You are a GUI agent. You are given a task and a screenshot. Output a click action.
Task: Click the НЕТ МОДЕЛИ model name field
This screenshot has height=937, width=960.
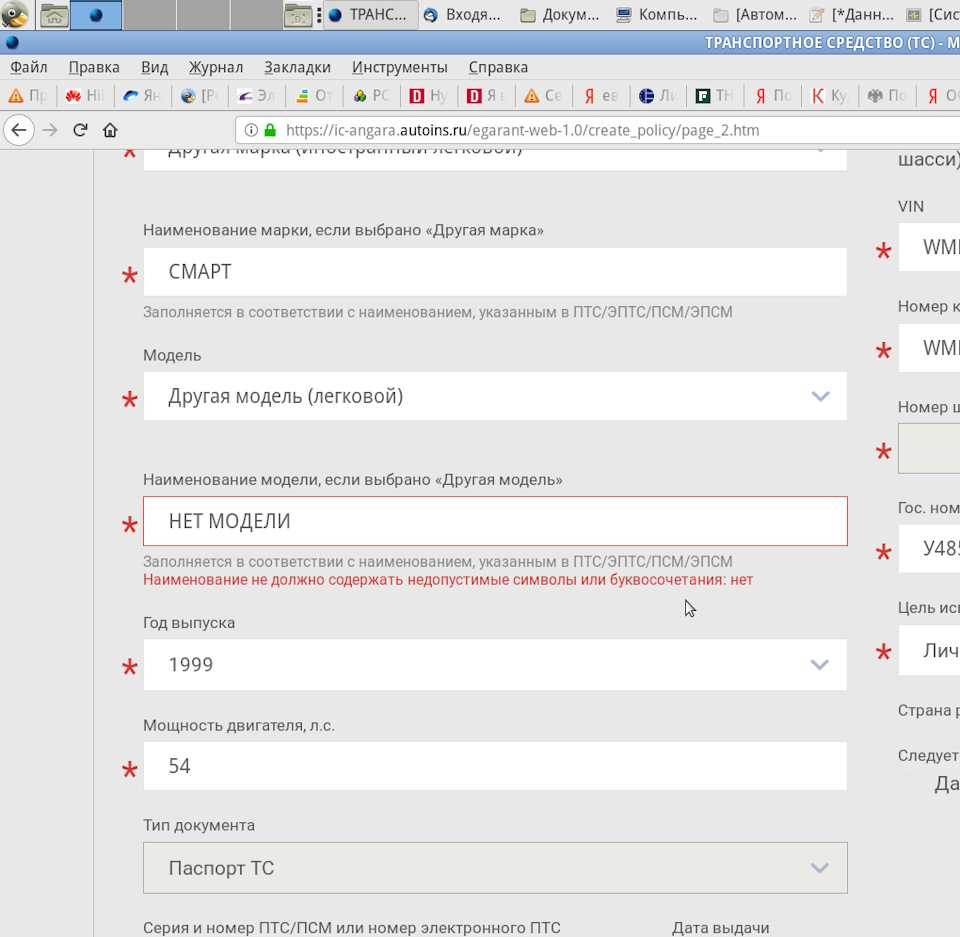click(495, 521)
